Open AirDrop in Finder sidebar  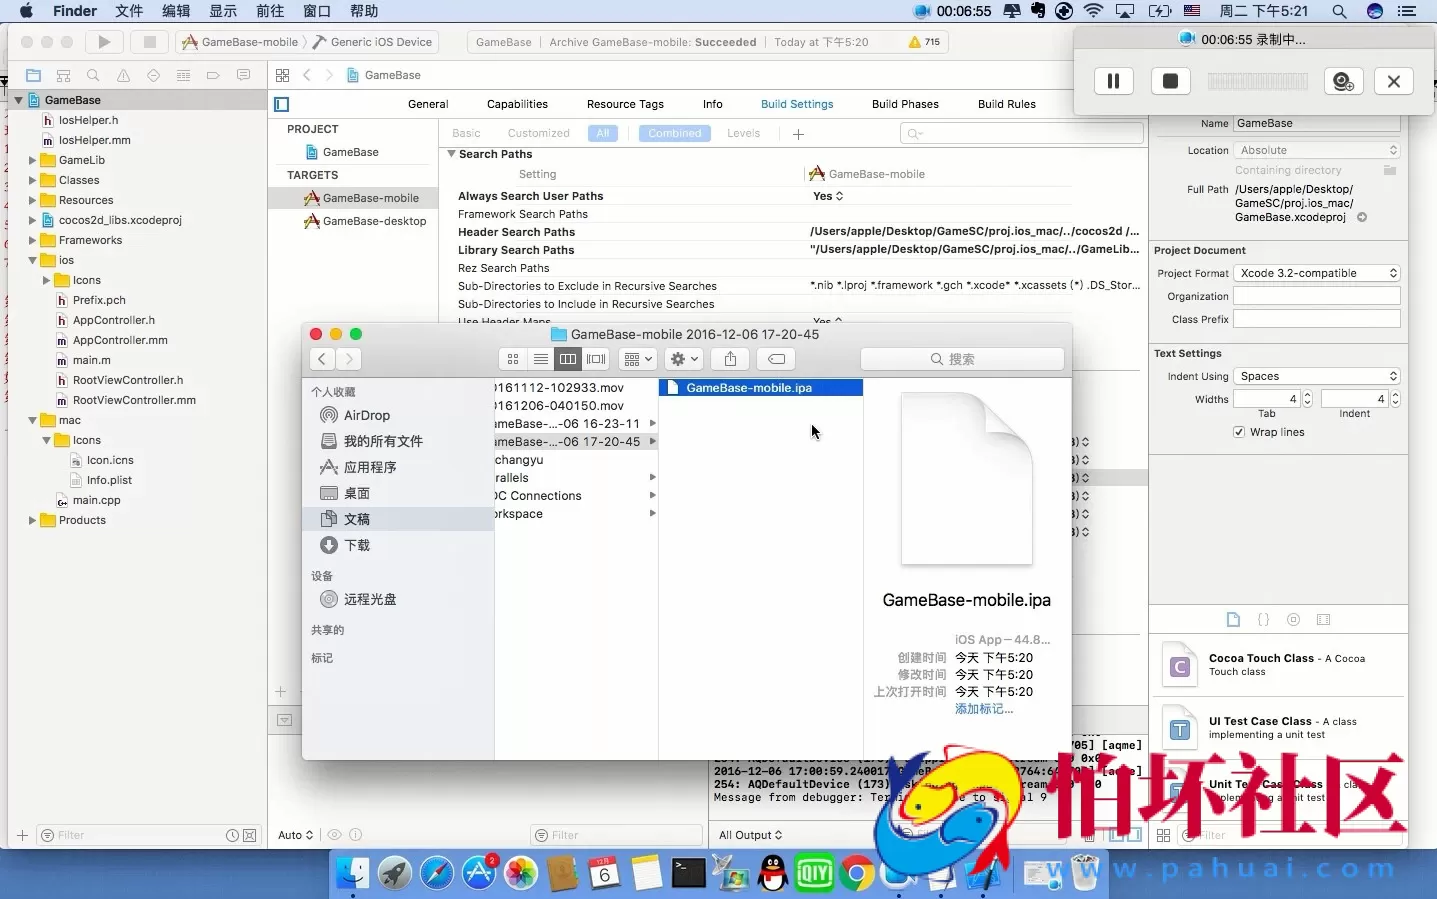tap(366, 415)
